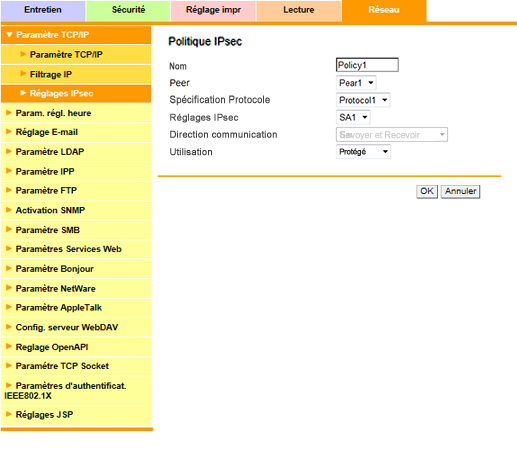Open Config. serveur WebDAV
Image resolution: width=517 pixels, height=451 pixels.
(76, 327)
